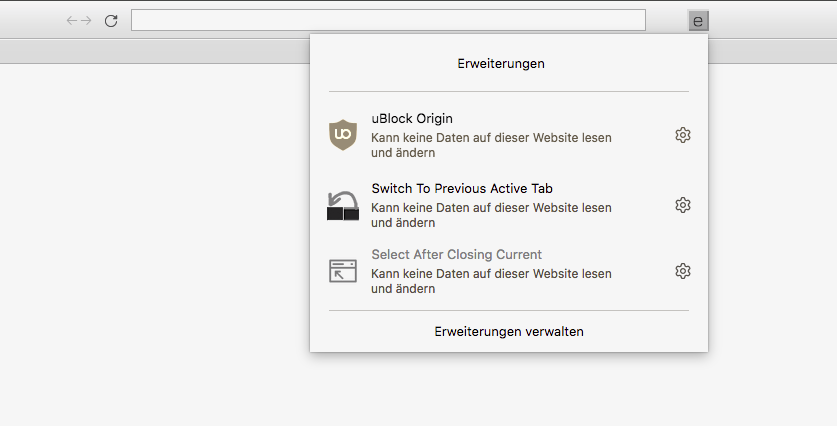Open gear for Select After Closing Current
Viewport: 837px width, 426px height.
pos(683,271)
